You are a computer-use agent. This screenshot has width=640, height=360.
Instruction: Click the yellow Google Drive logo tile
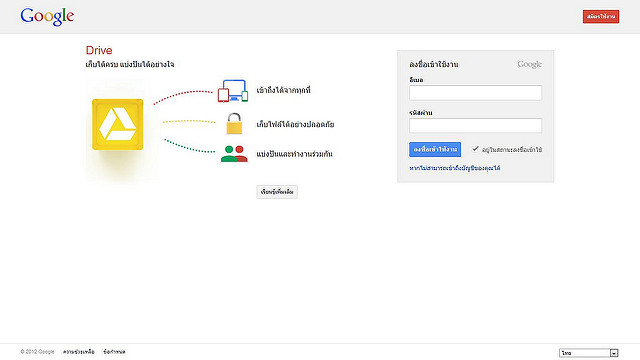(118, 124)
